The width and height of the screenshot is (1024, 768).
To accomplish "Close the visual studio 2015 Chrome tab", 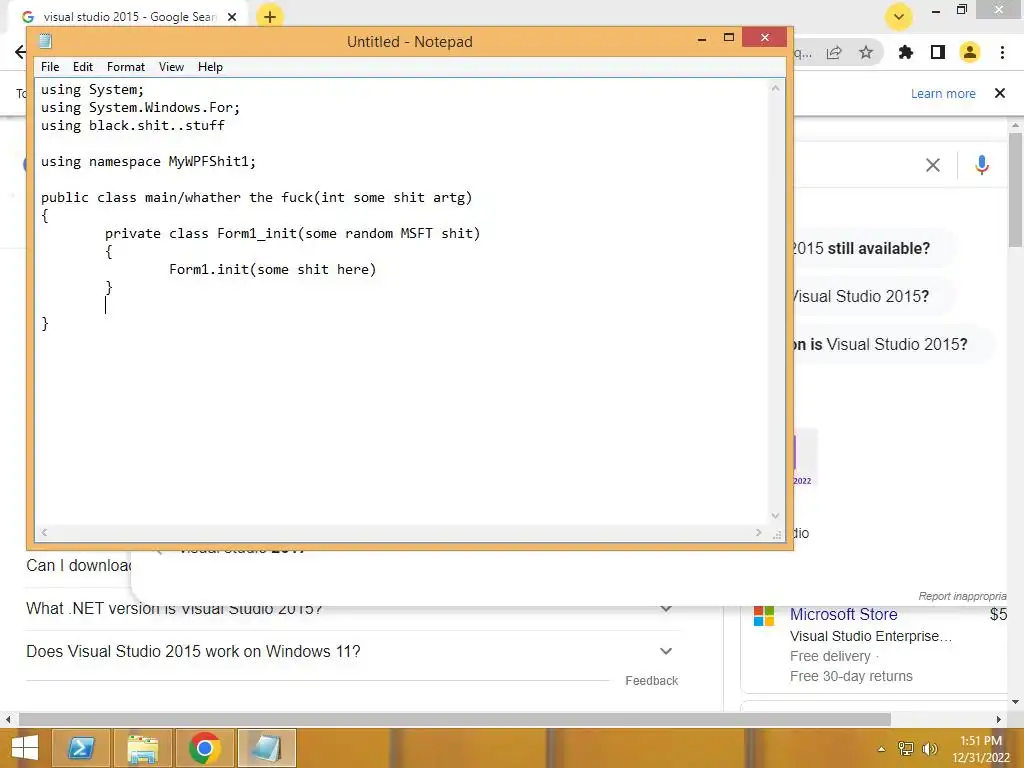I will coord(232,17).
